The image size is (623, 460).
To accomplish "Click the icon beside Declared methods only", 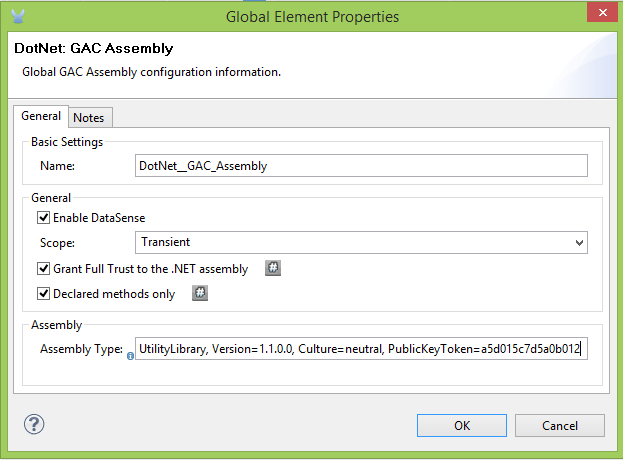I will [199, 293].
